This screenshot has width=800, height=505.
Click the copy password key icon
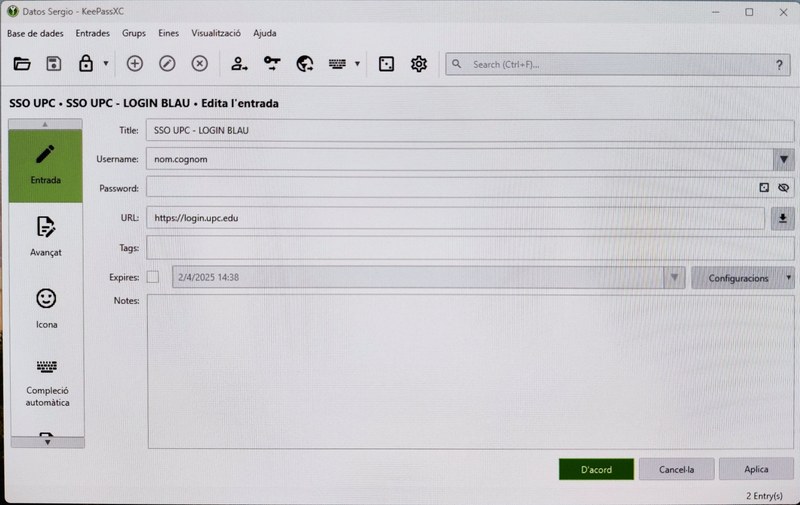272,64
